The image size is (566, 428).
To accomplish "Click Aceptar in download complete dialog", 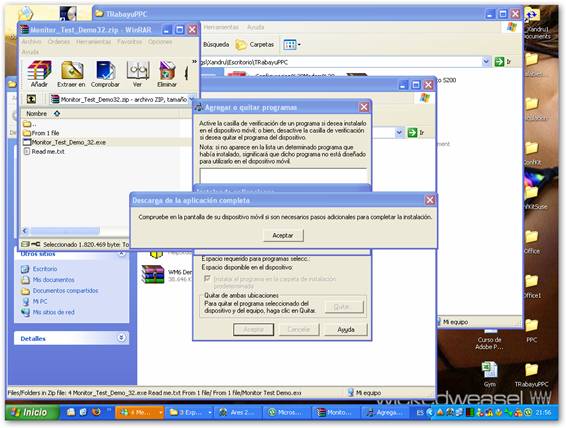I will pyautogui.click(x=283, y=235).
